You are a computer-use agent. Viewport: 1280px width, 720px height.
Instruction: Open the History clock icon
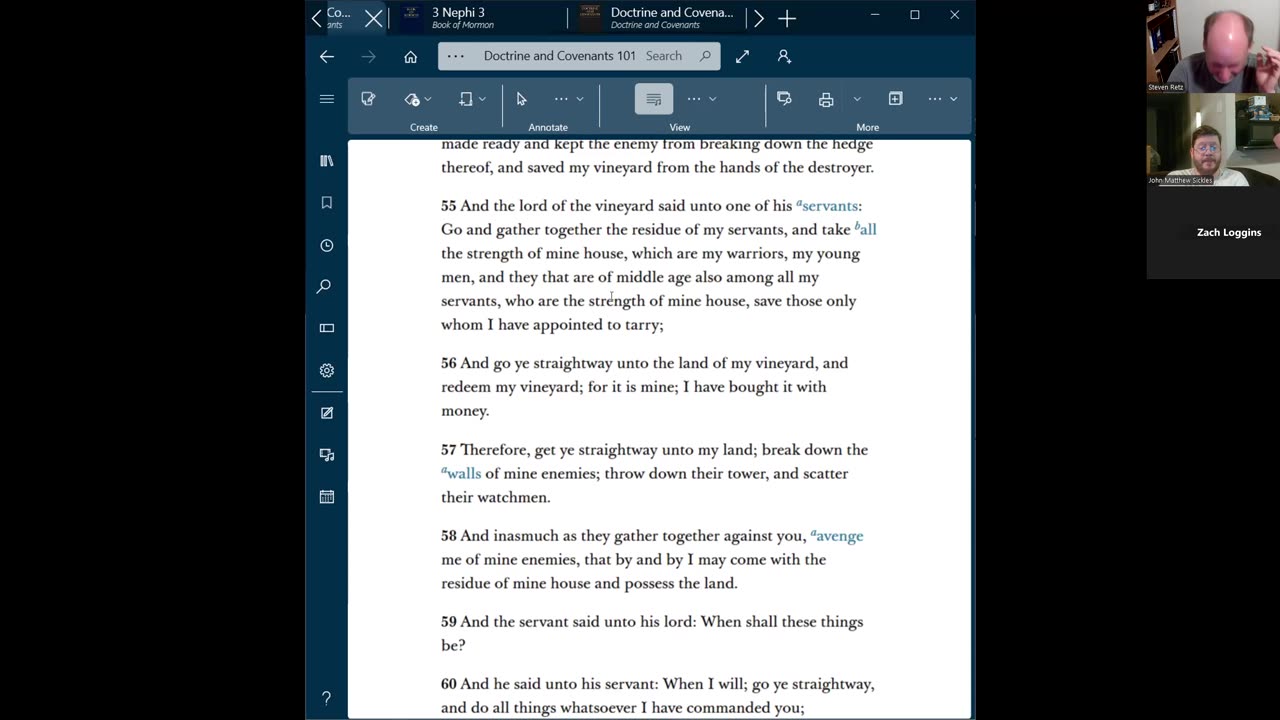click(x=326, y=245)
